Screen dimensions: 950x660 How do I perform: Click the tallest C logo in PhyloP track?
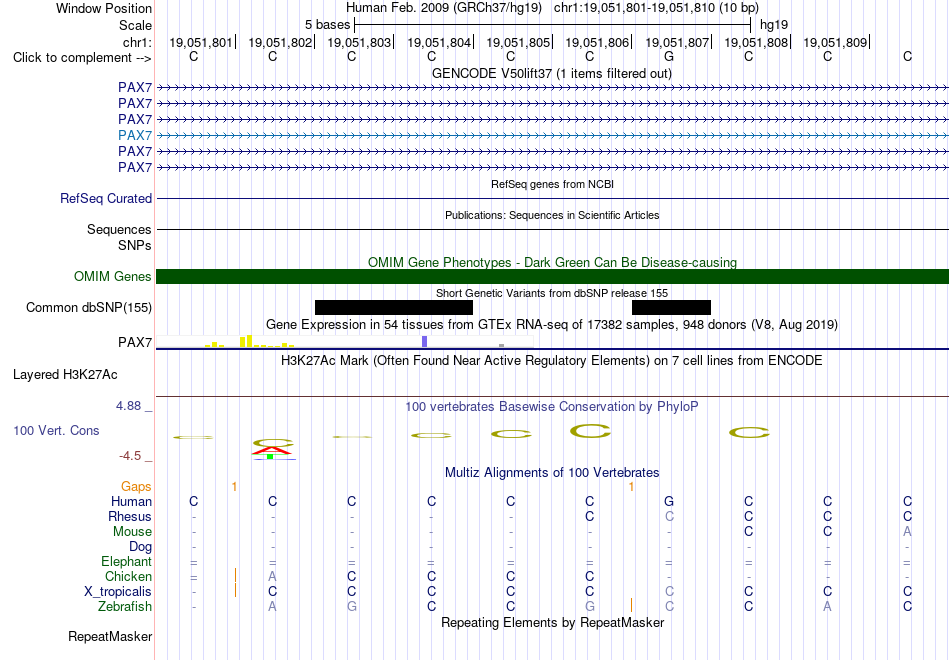click(591, 431)
